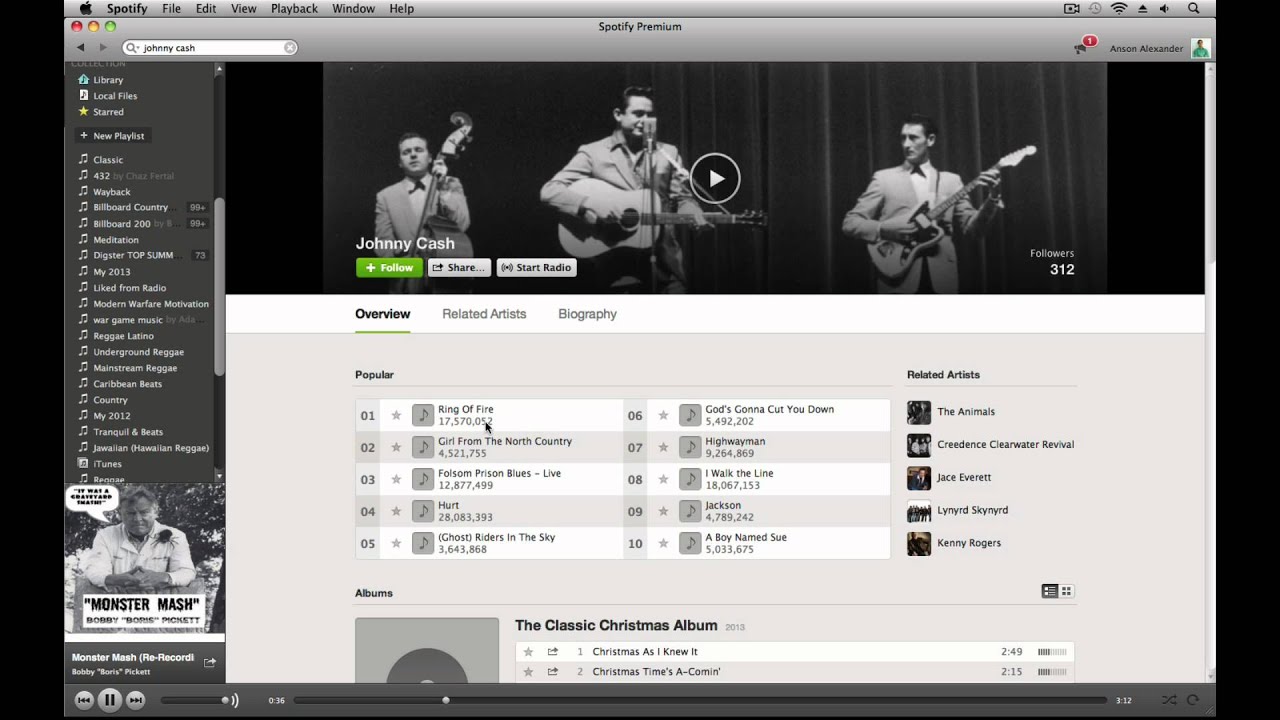Open the Billboard Country playlist
The height and width of the screenshot is (720, 1280).
pos(130,208)
